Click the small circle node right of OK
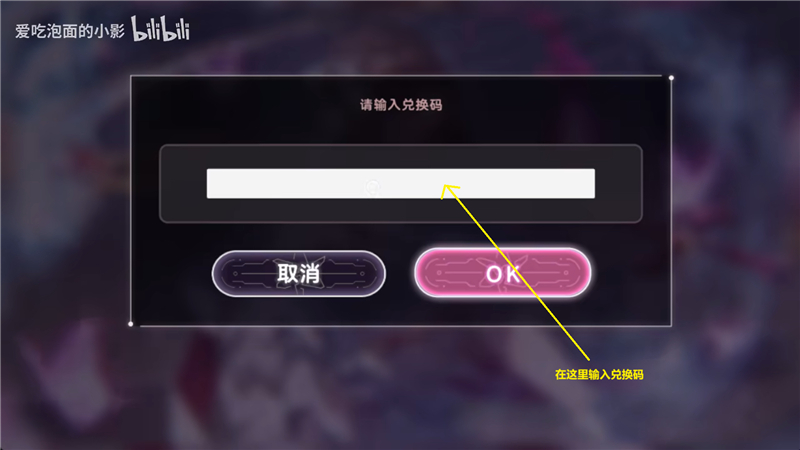800x450 pixels. pyautogui.click(x=566, y=272)
